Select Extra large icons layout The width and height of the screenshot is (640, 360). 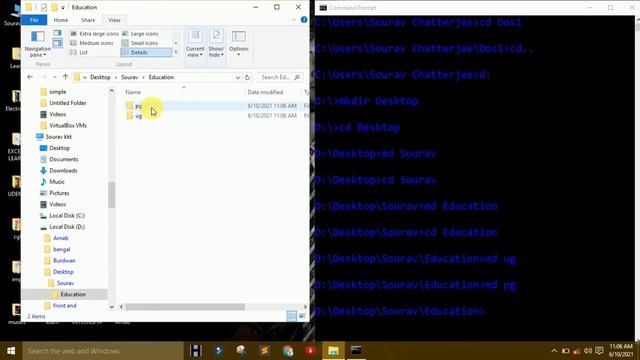(x=94, y=33)
